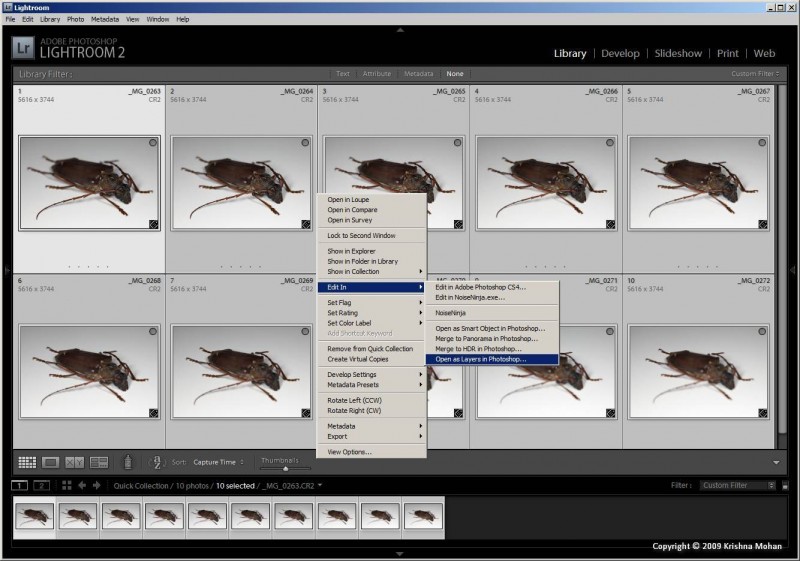Click metadata badge on _MG_0268 thumbnail
This screenshot has width=800, height=561.
[x=154, y=413]
